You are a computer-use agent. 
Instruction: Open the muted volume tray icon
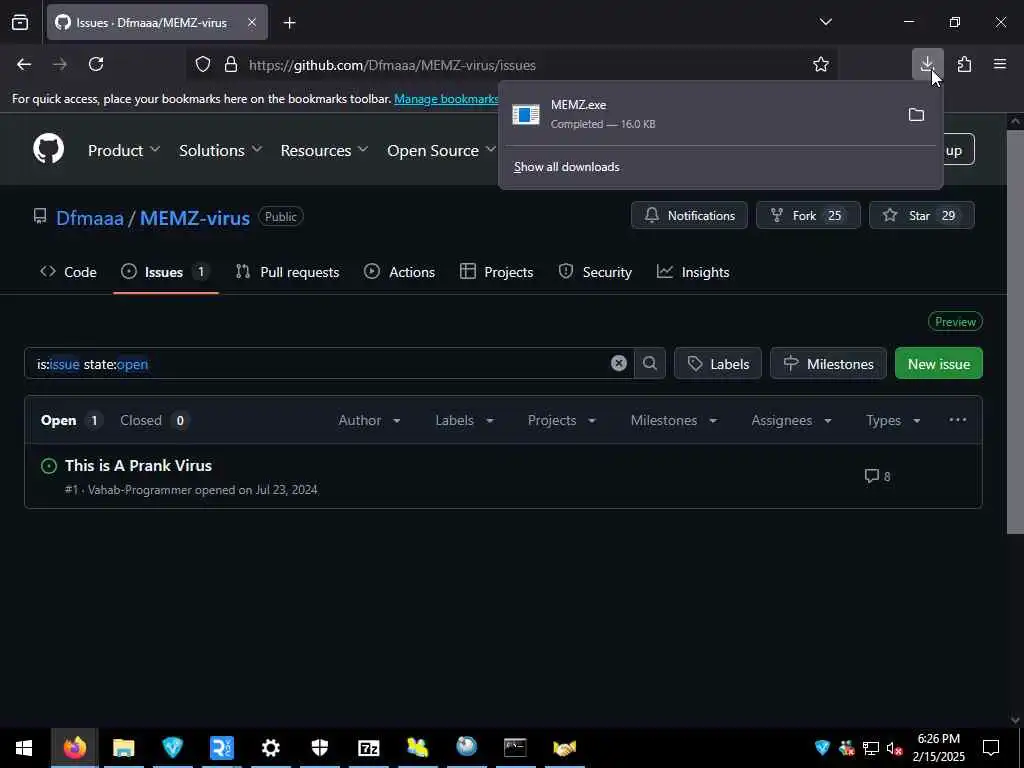[x=894, y=748]
